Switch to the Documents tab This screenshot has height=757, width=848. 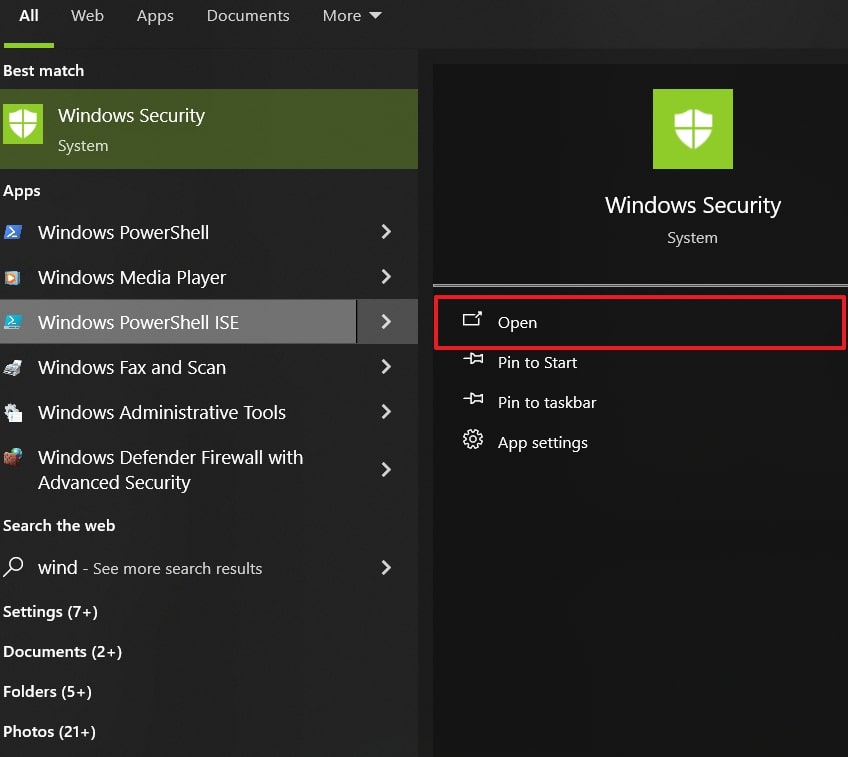tap(248, 15)
